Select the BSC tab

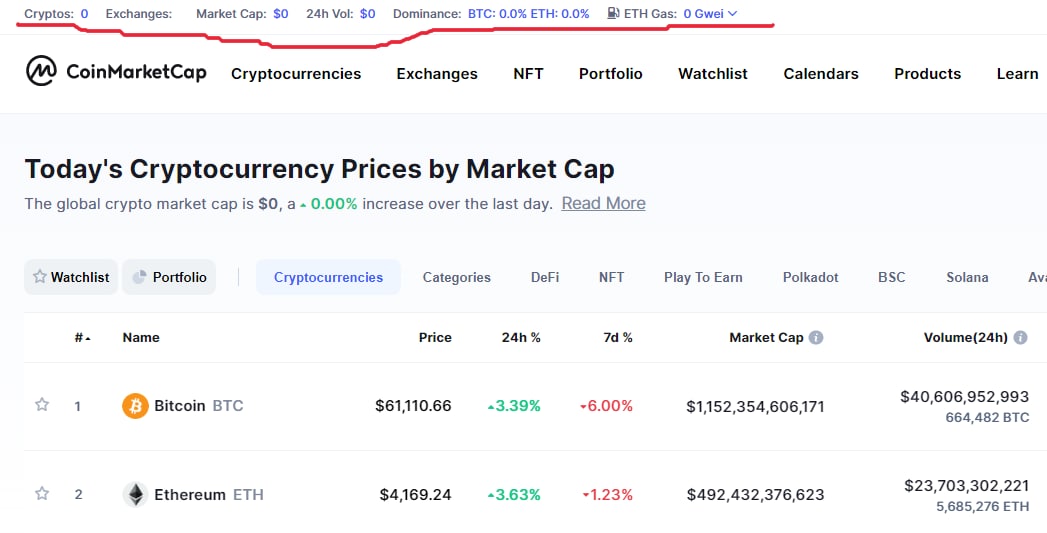[x=892, y=277]
